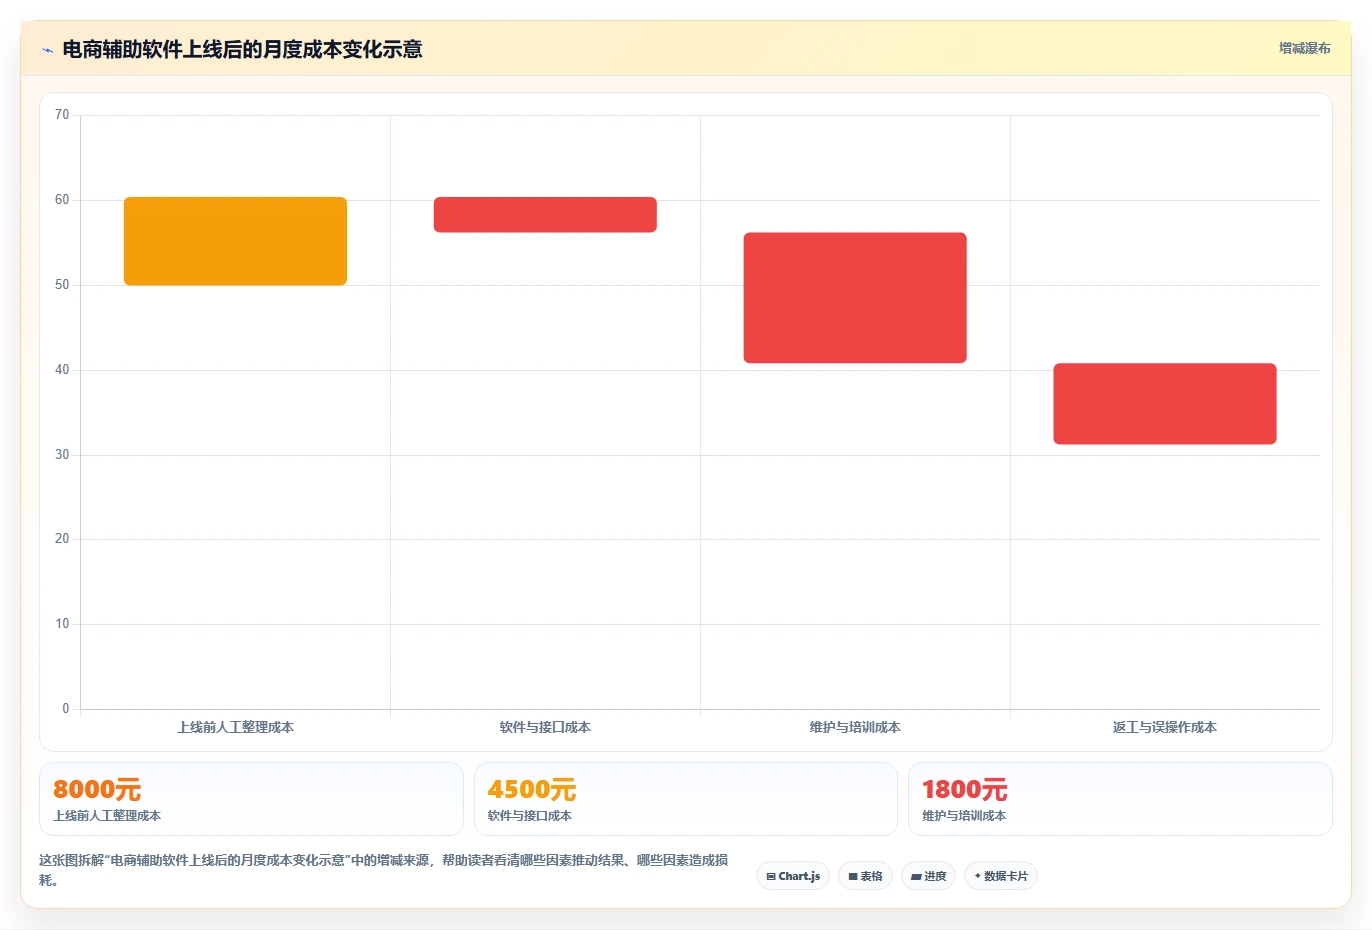Open the 8000元 data card

click(251, 799)
